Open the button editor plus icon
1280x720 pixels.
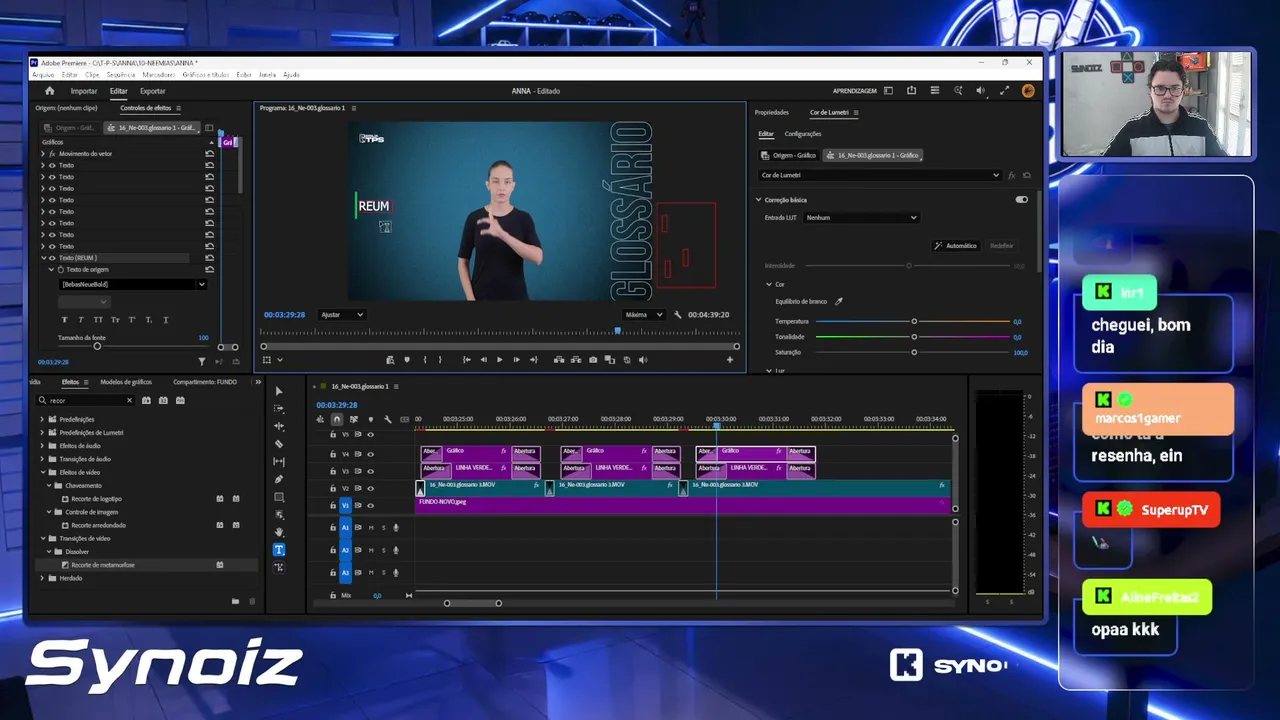pos(730,360)
